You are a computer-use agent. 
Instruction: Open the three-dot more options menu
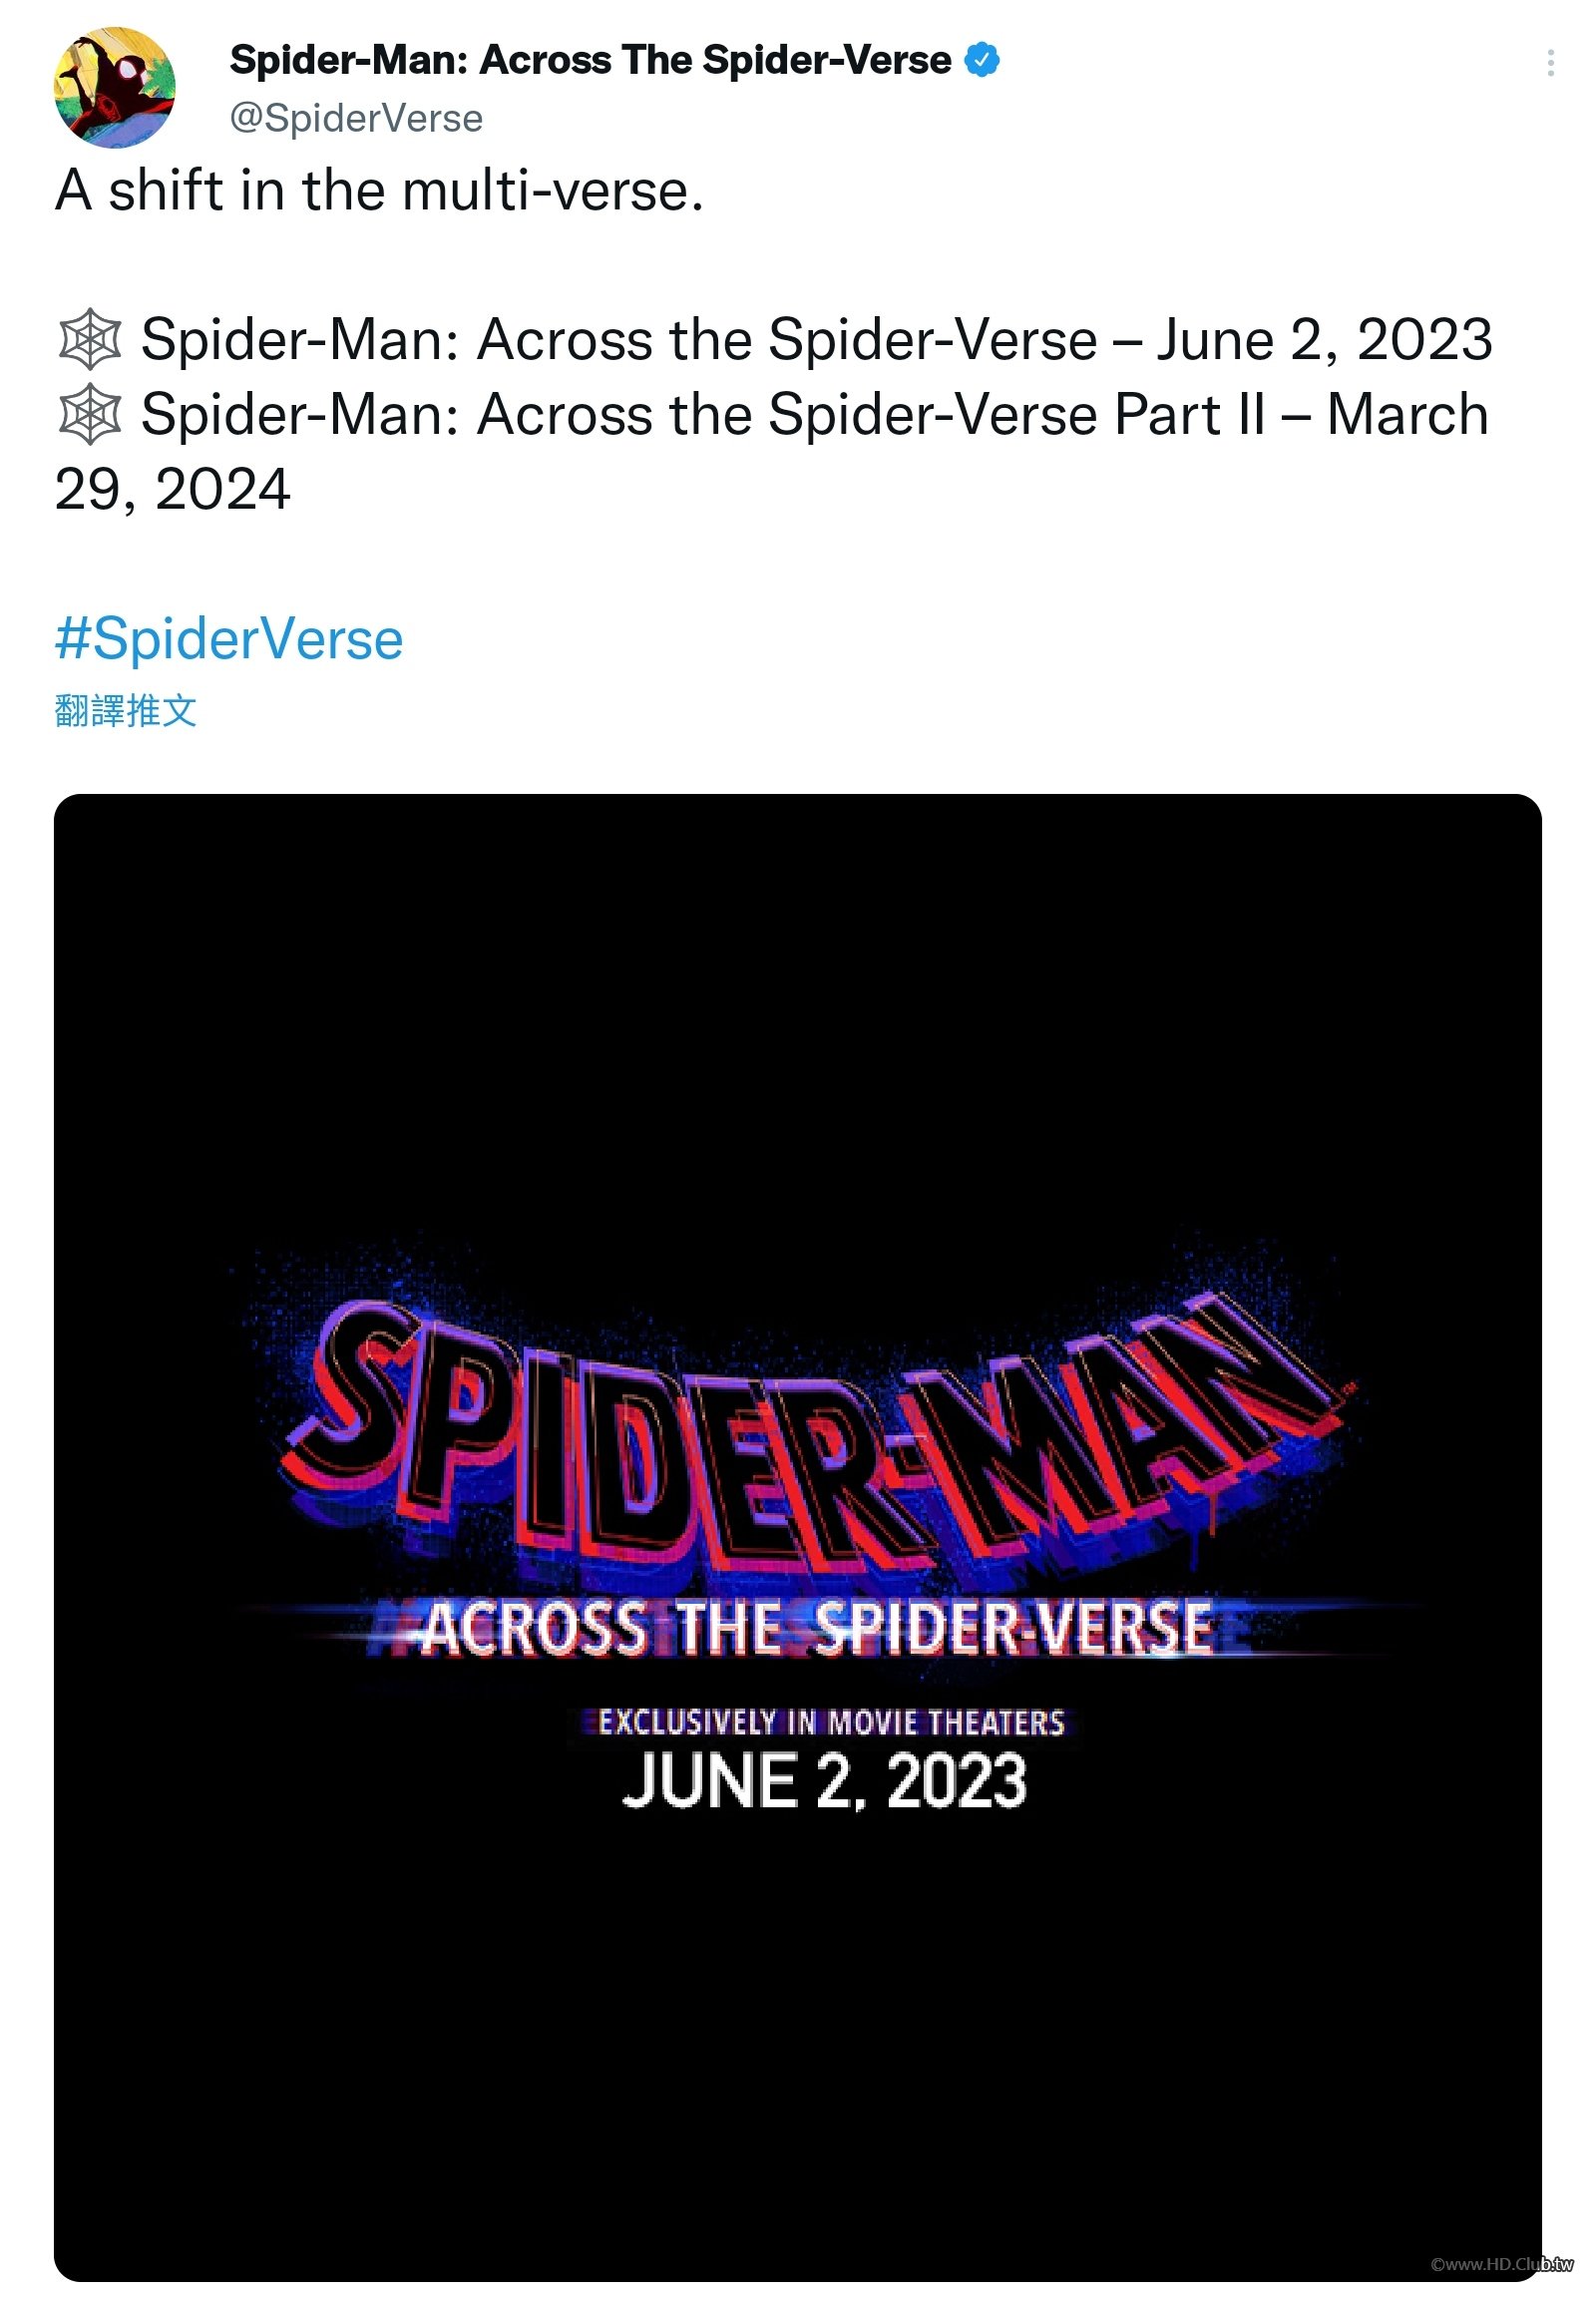(x=1550, y=63)
